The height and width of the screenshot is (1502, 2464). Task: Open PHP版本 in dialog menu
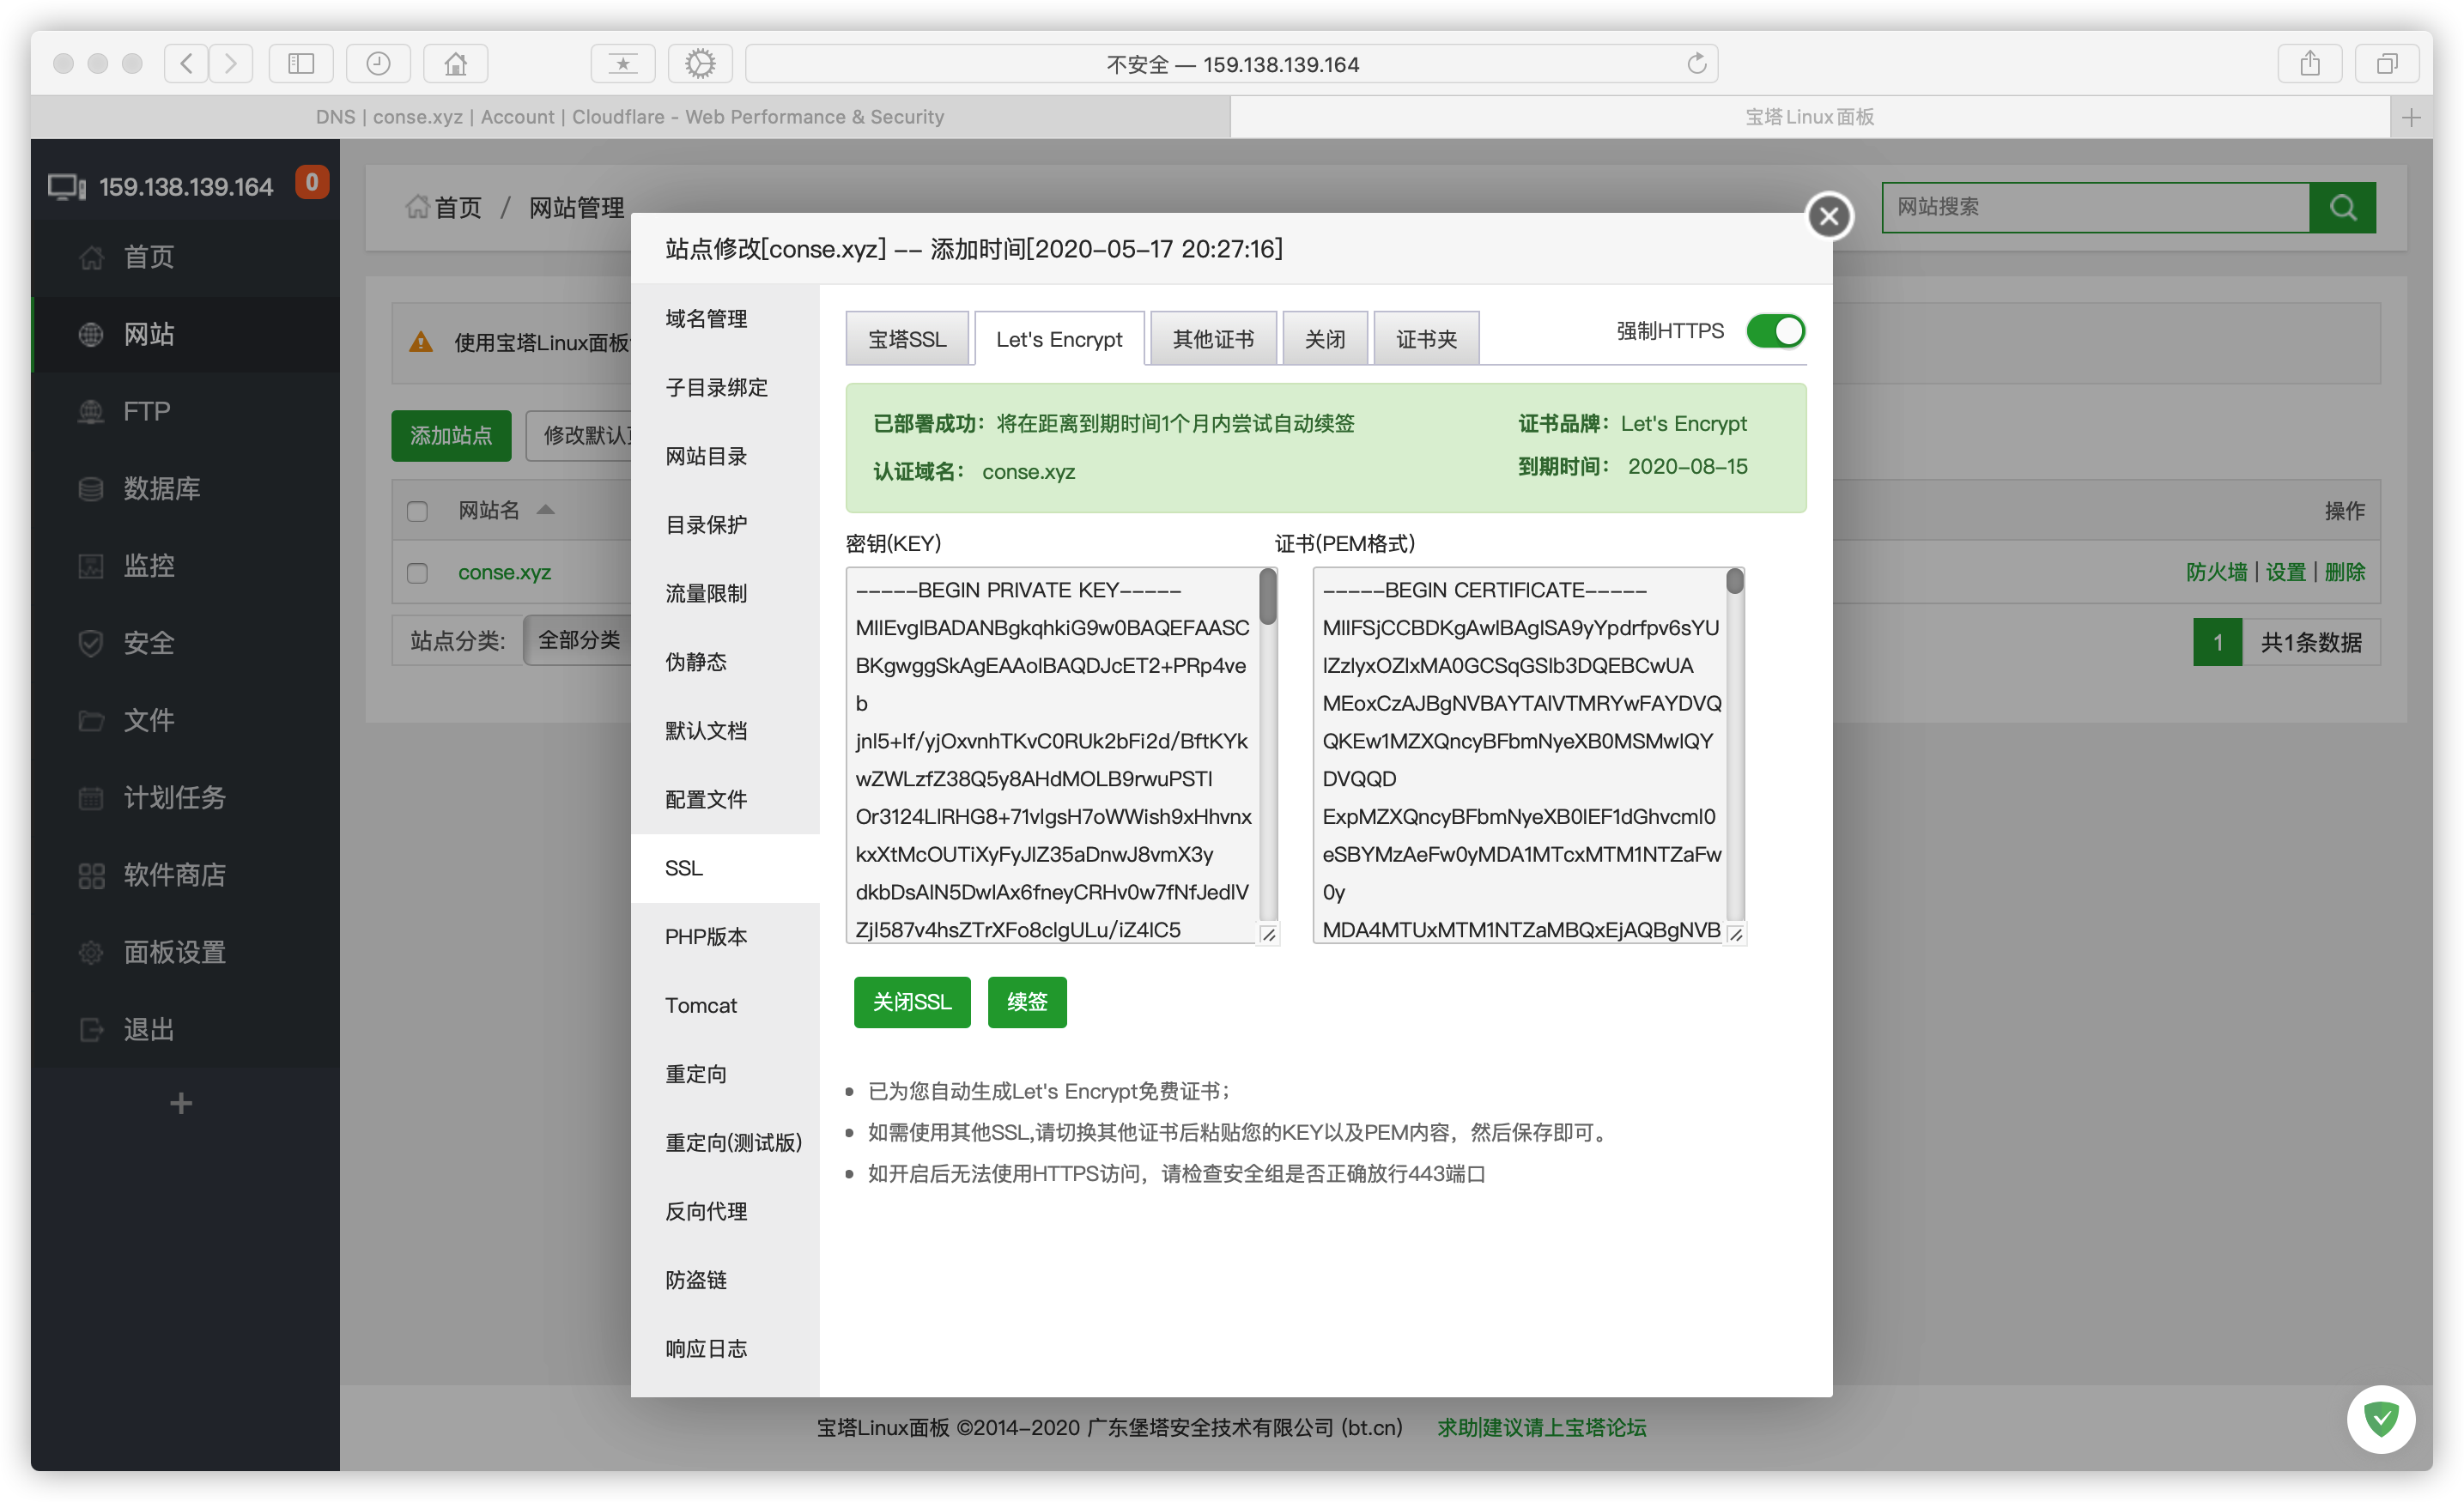click(x=725, y=937)
